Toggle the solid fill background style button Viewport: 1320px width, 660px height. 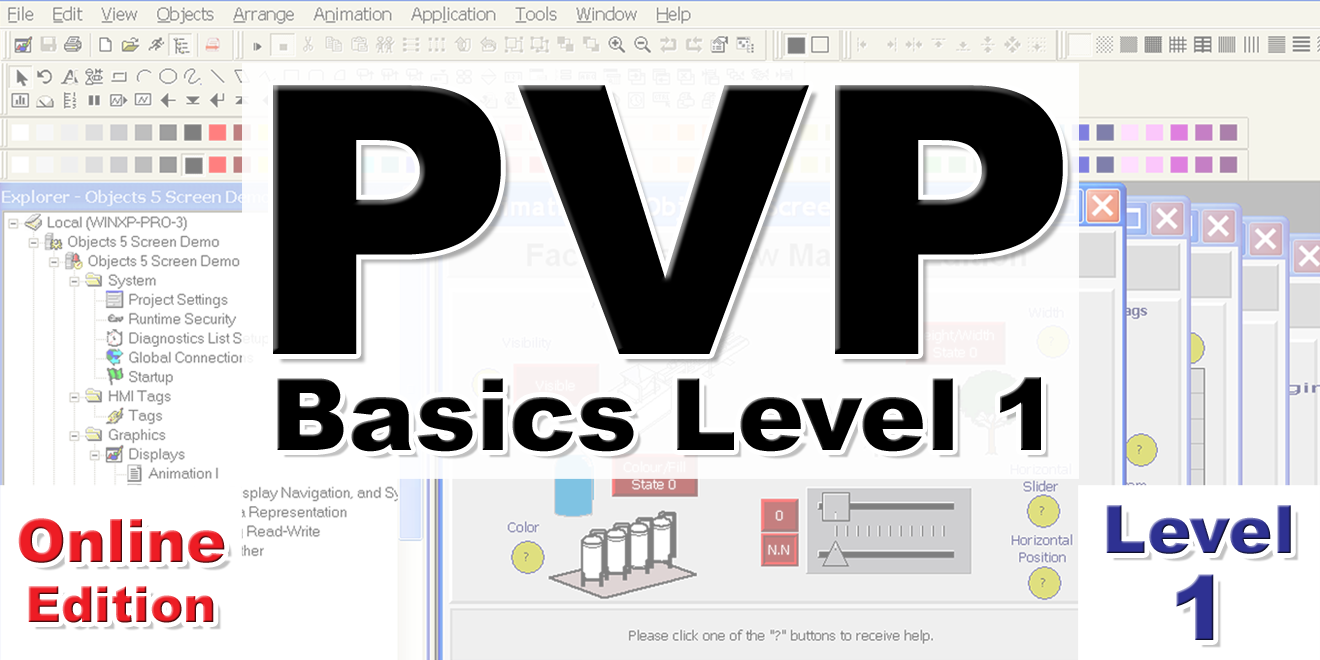point(796,45)
